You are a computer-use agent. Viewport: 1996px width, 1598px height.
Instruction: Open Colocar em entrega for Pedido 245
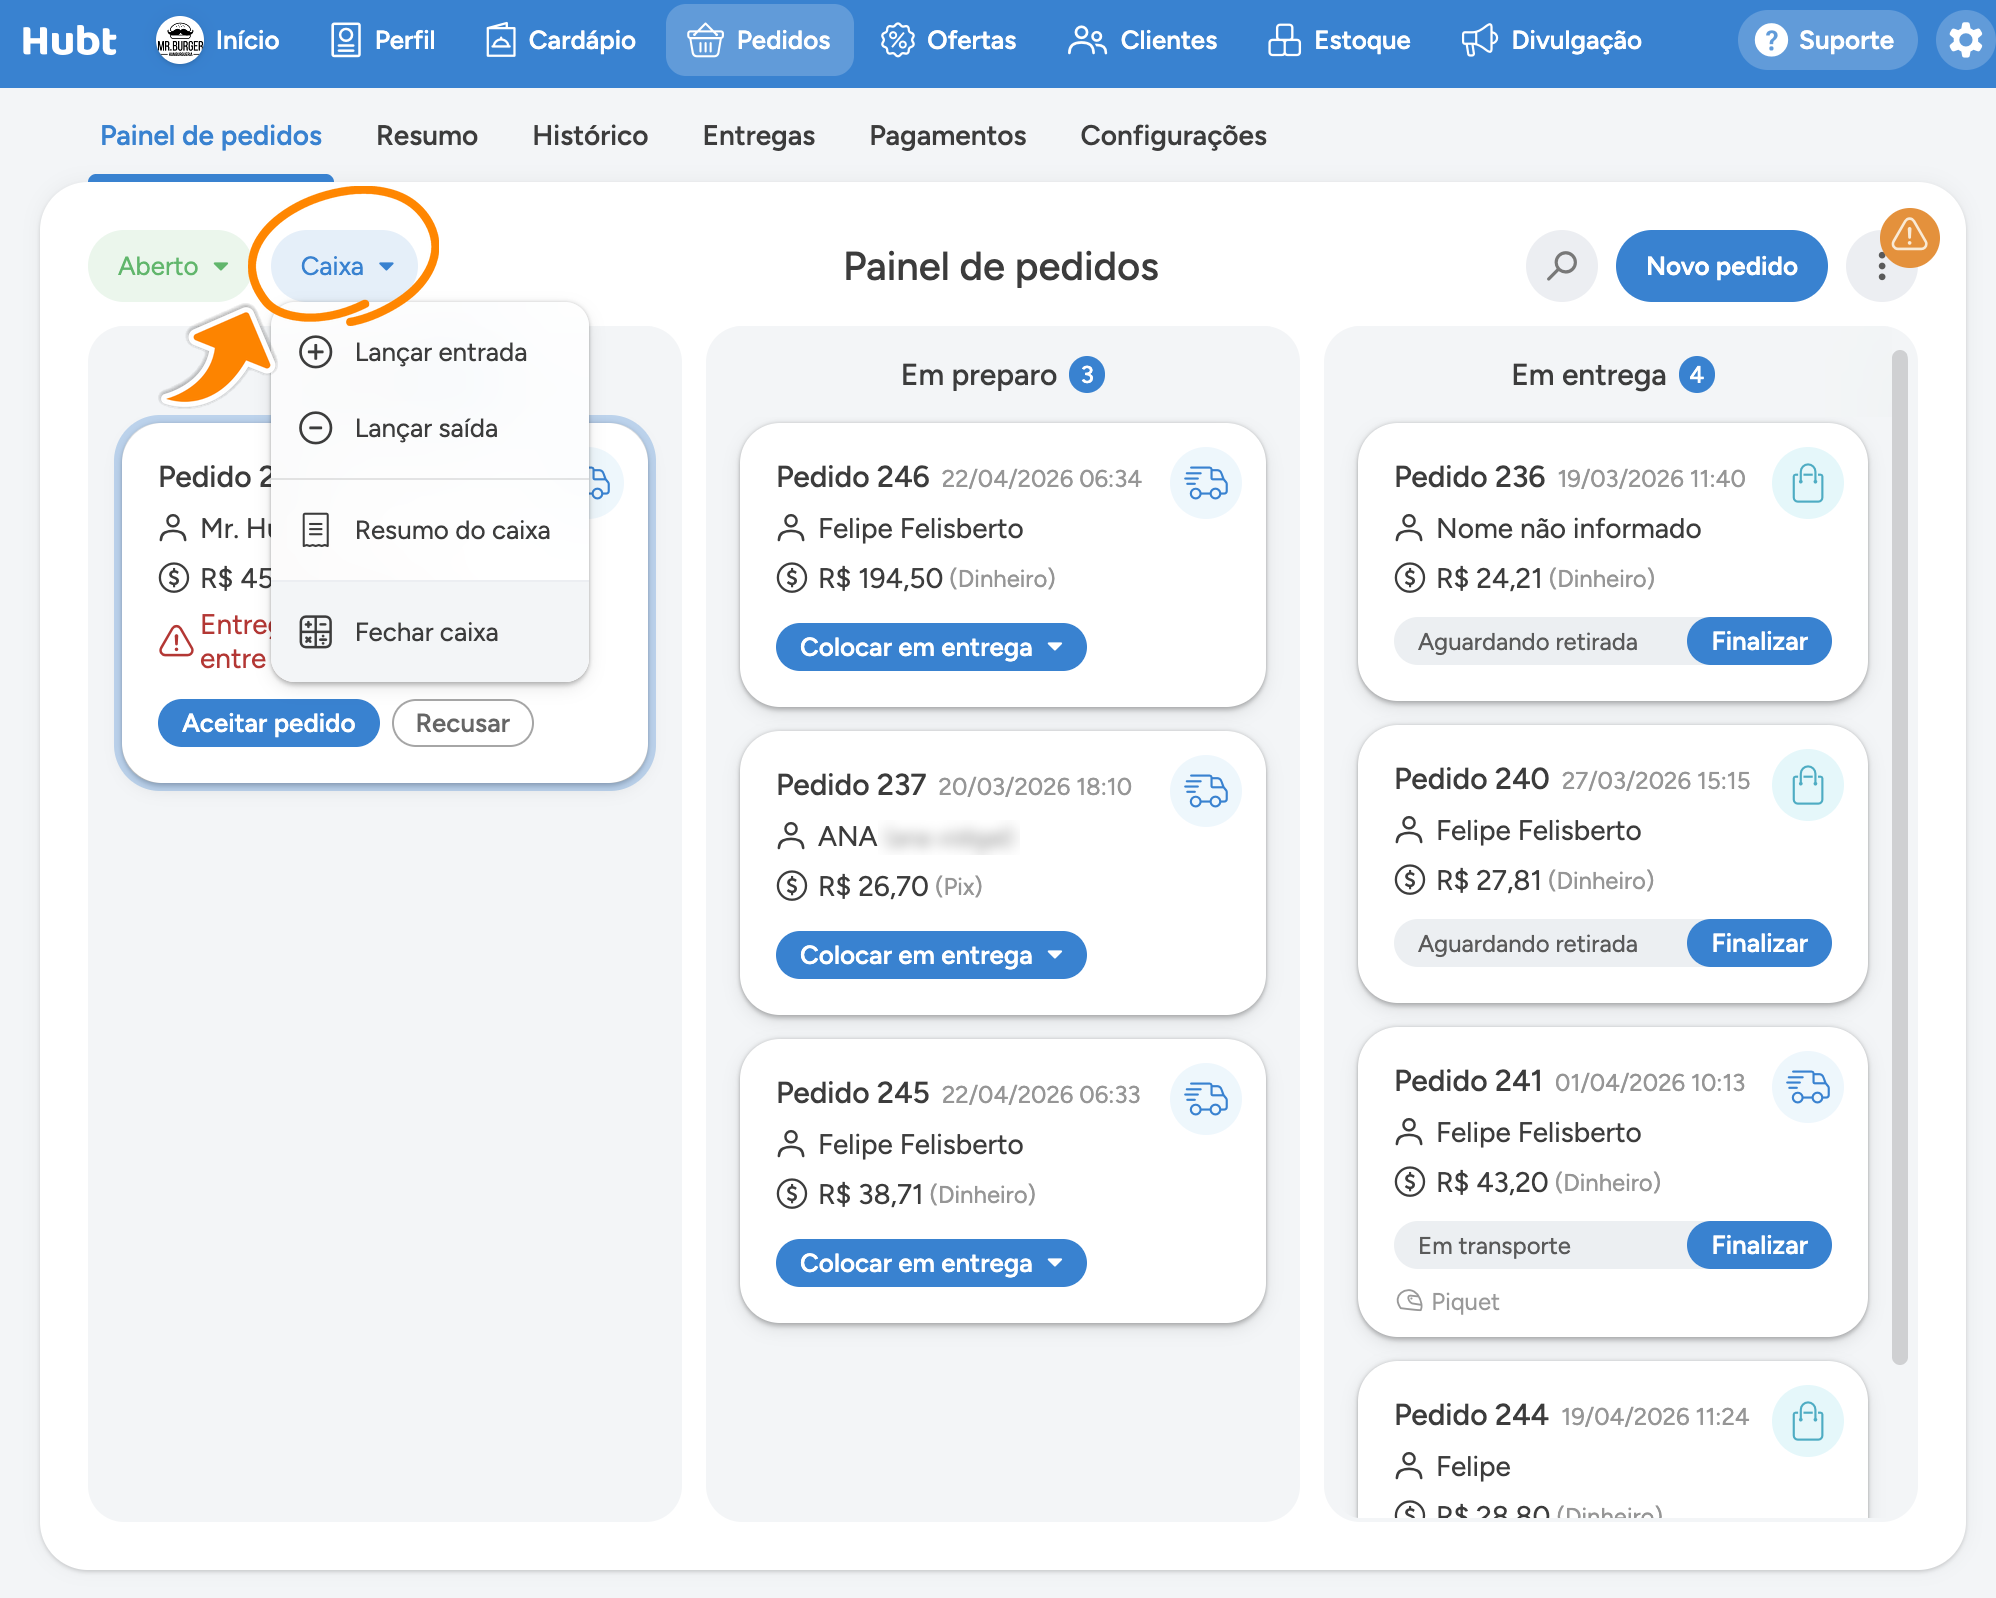[x=930, y=1263]
